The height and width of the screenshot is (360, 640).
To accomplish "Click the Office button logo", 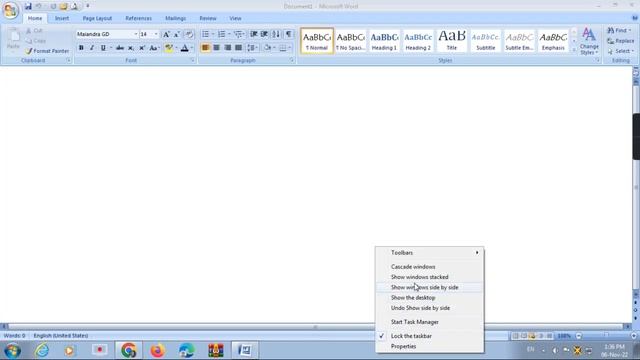I will [x=10, y=10].
